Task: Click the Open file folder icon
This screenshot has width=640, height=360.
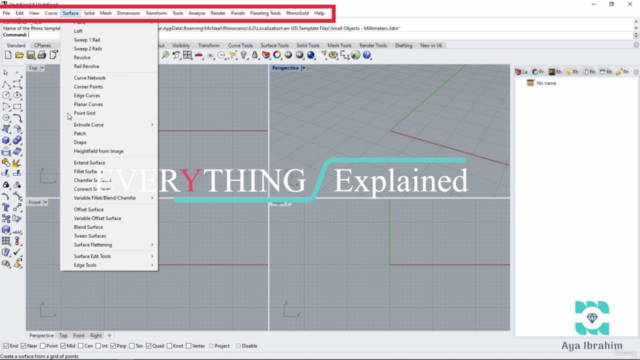Action: click(x=19, y=55)
